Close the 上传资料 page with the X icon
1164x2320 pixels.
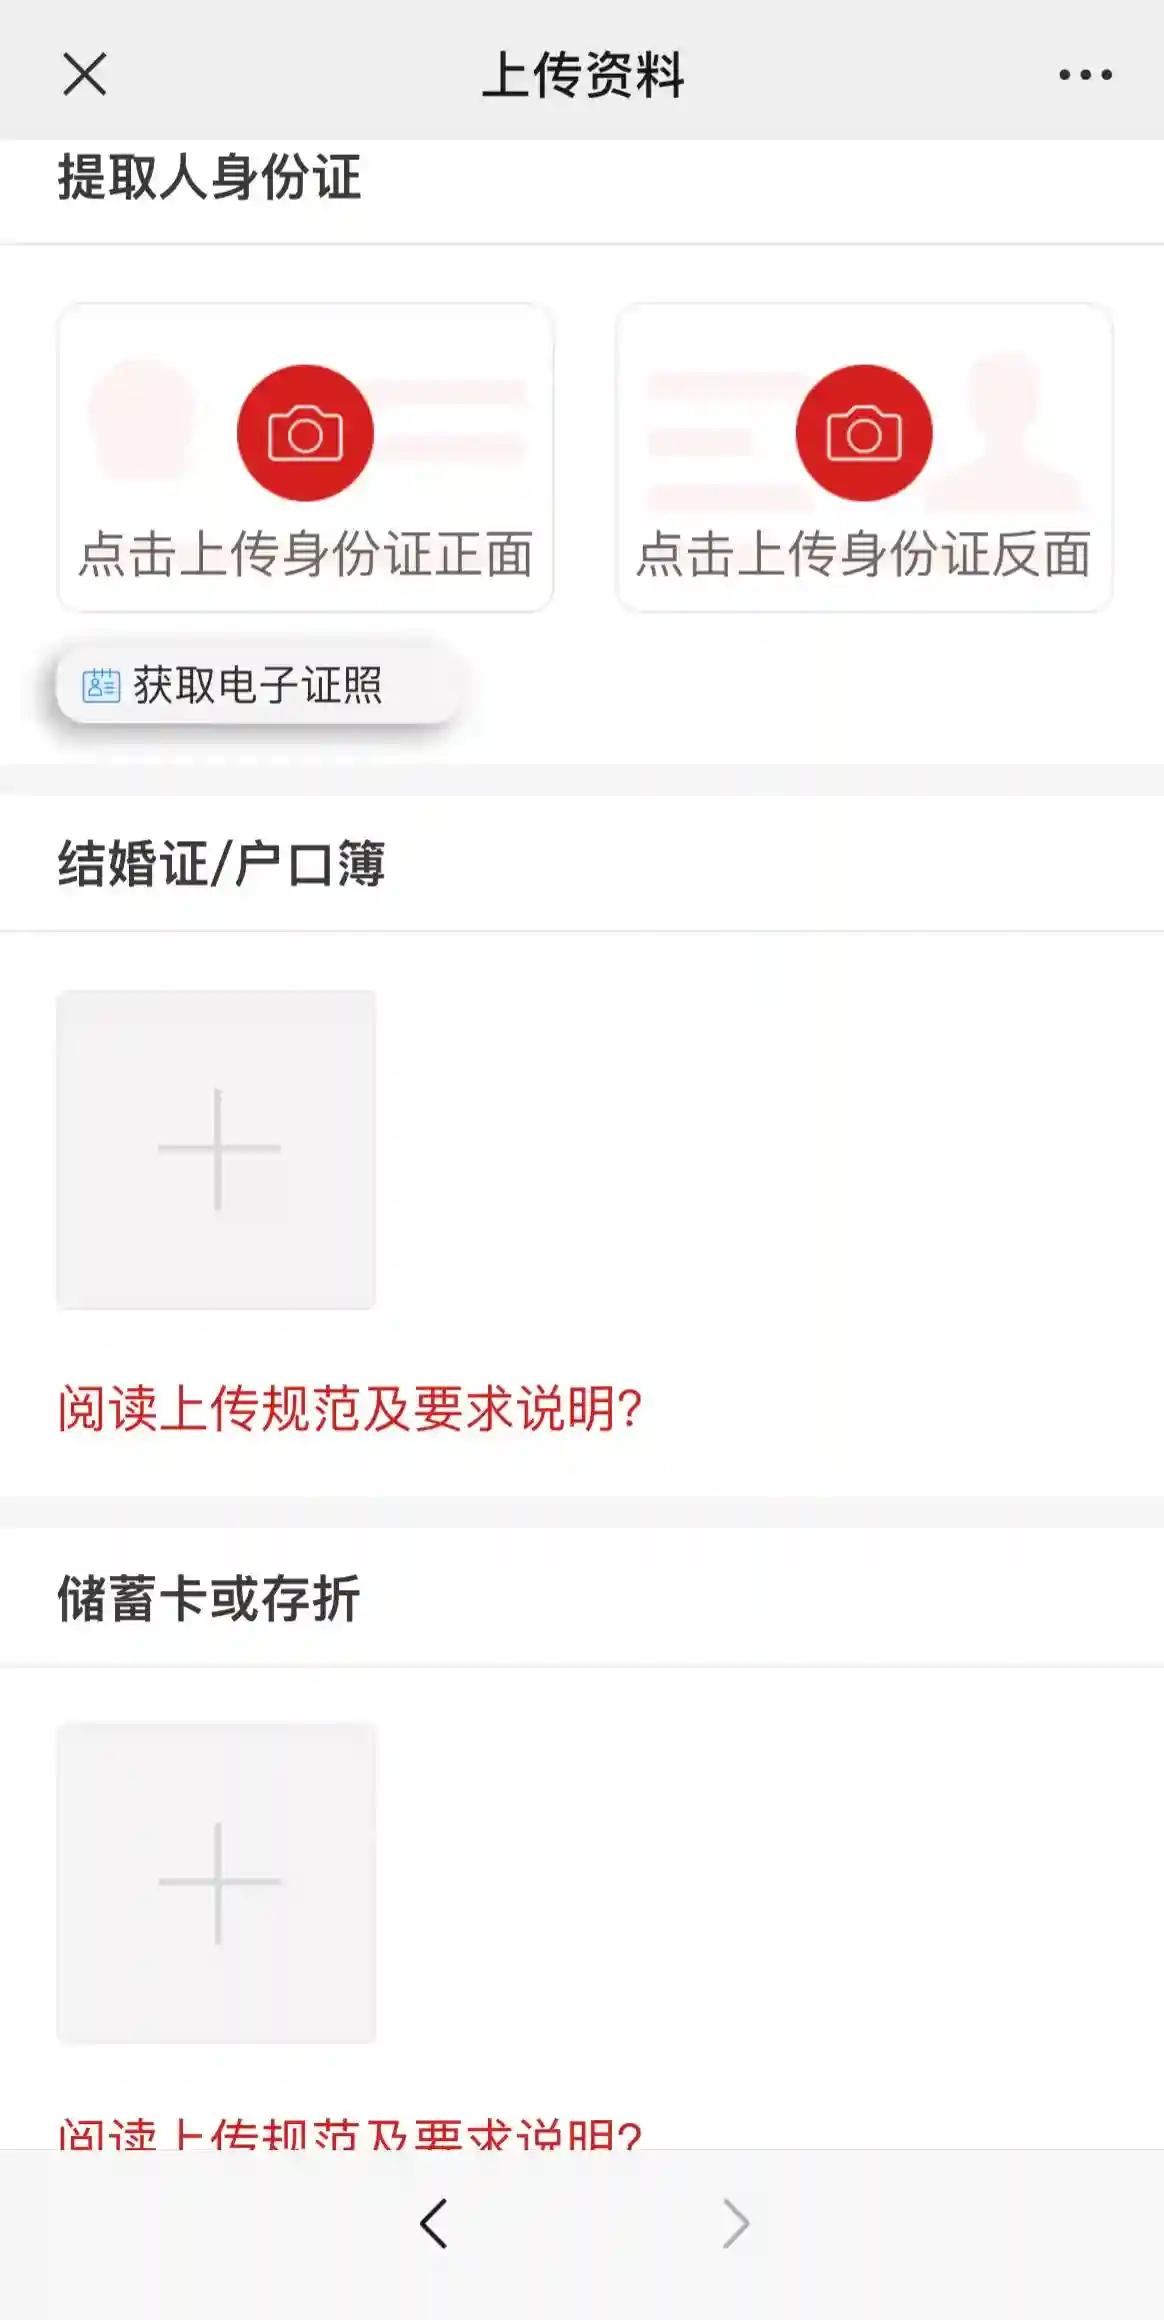pos(85,75)
